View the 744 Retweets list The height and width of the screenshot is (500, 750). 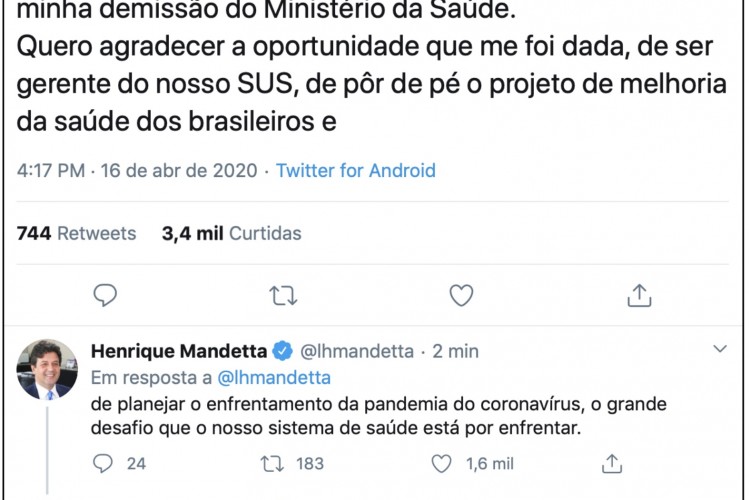77,233
